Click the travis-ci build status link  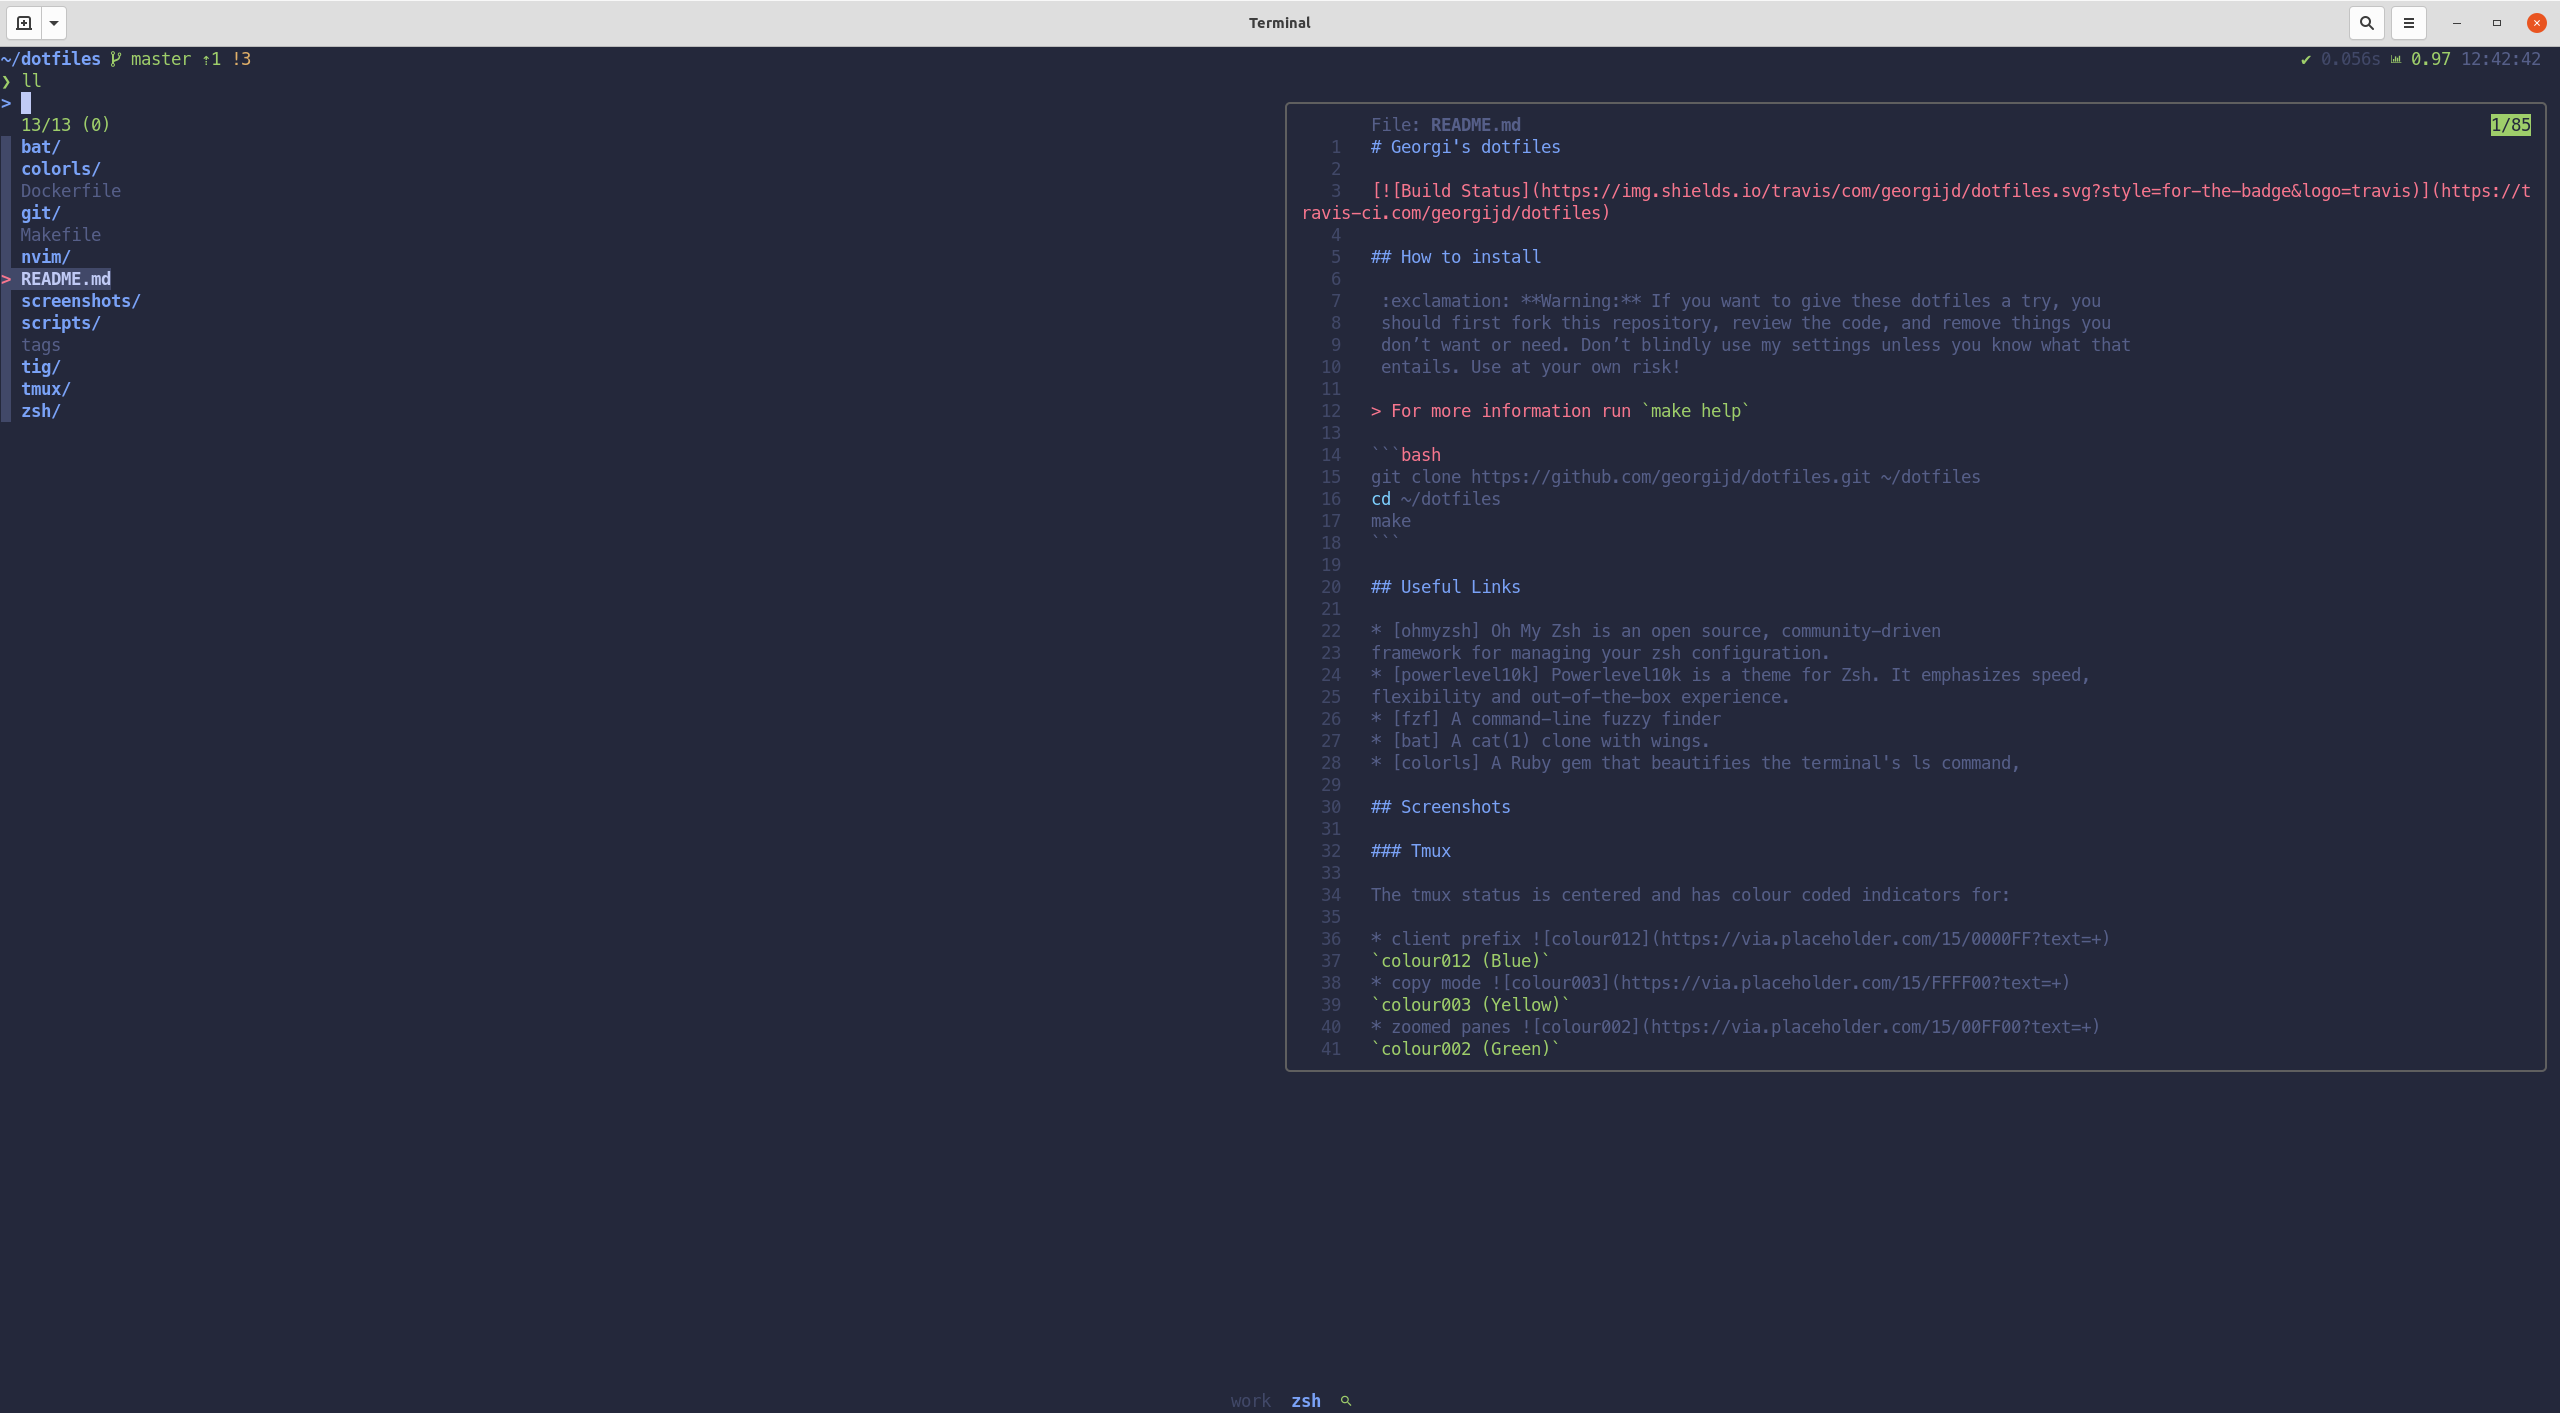click(1455, 213)
